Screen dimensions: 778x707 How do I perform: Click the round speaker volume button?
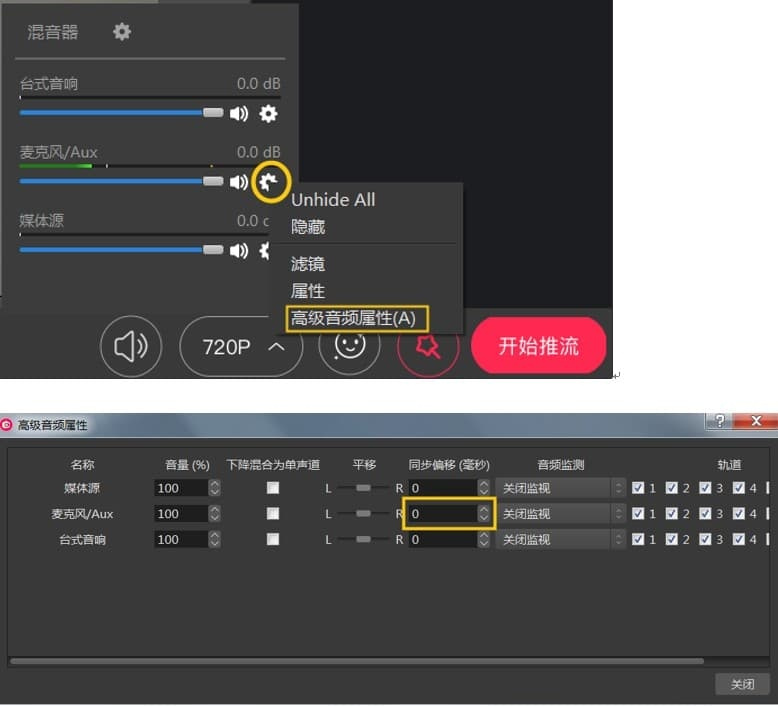click(131, 346)
